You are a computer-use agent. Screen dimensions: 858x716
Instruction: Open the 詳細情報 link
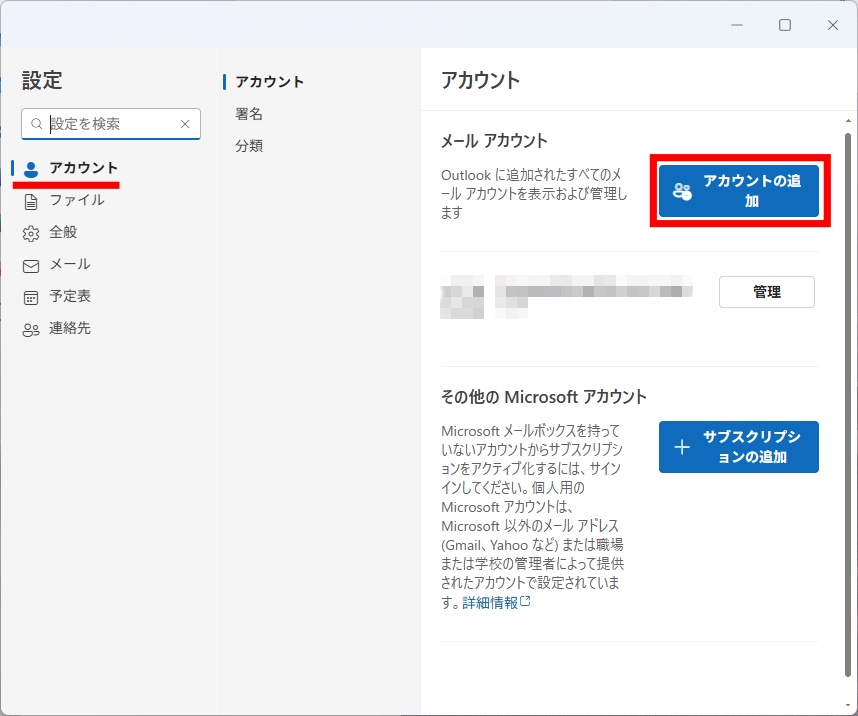pyautogui.click(x=490, y=603)
